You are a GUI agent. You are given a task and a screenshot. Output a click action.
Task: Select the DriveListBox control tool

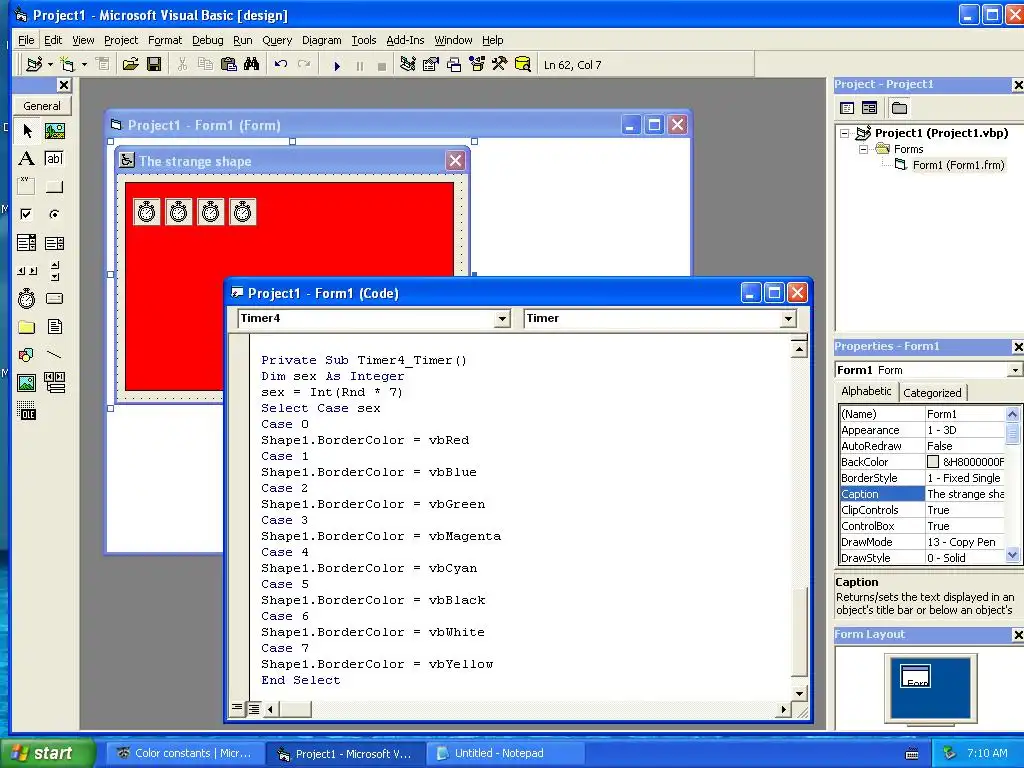point(54,298)
